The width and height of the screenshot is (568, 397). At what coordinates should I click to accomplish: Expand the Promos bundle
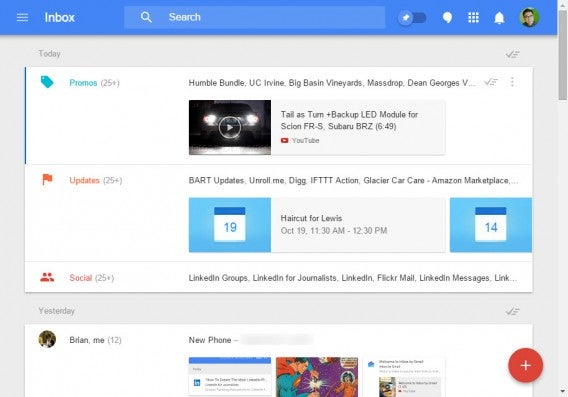83,83
